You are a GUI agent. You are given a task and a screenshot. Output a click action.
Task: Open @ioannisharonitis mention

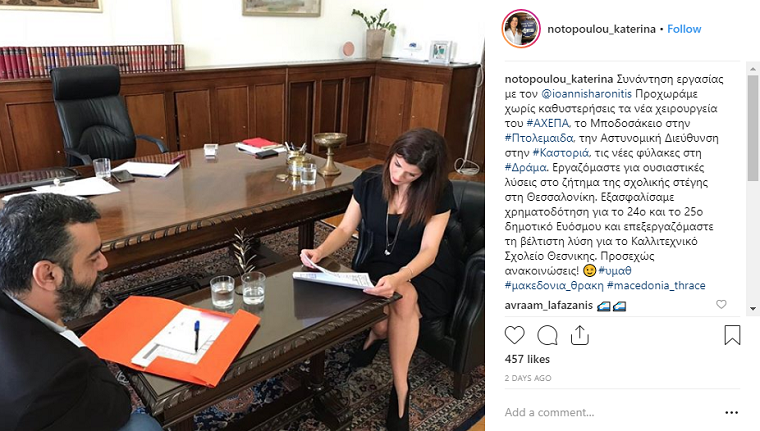pos(586,94)
